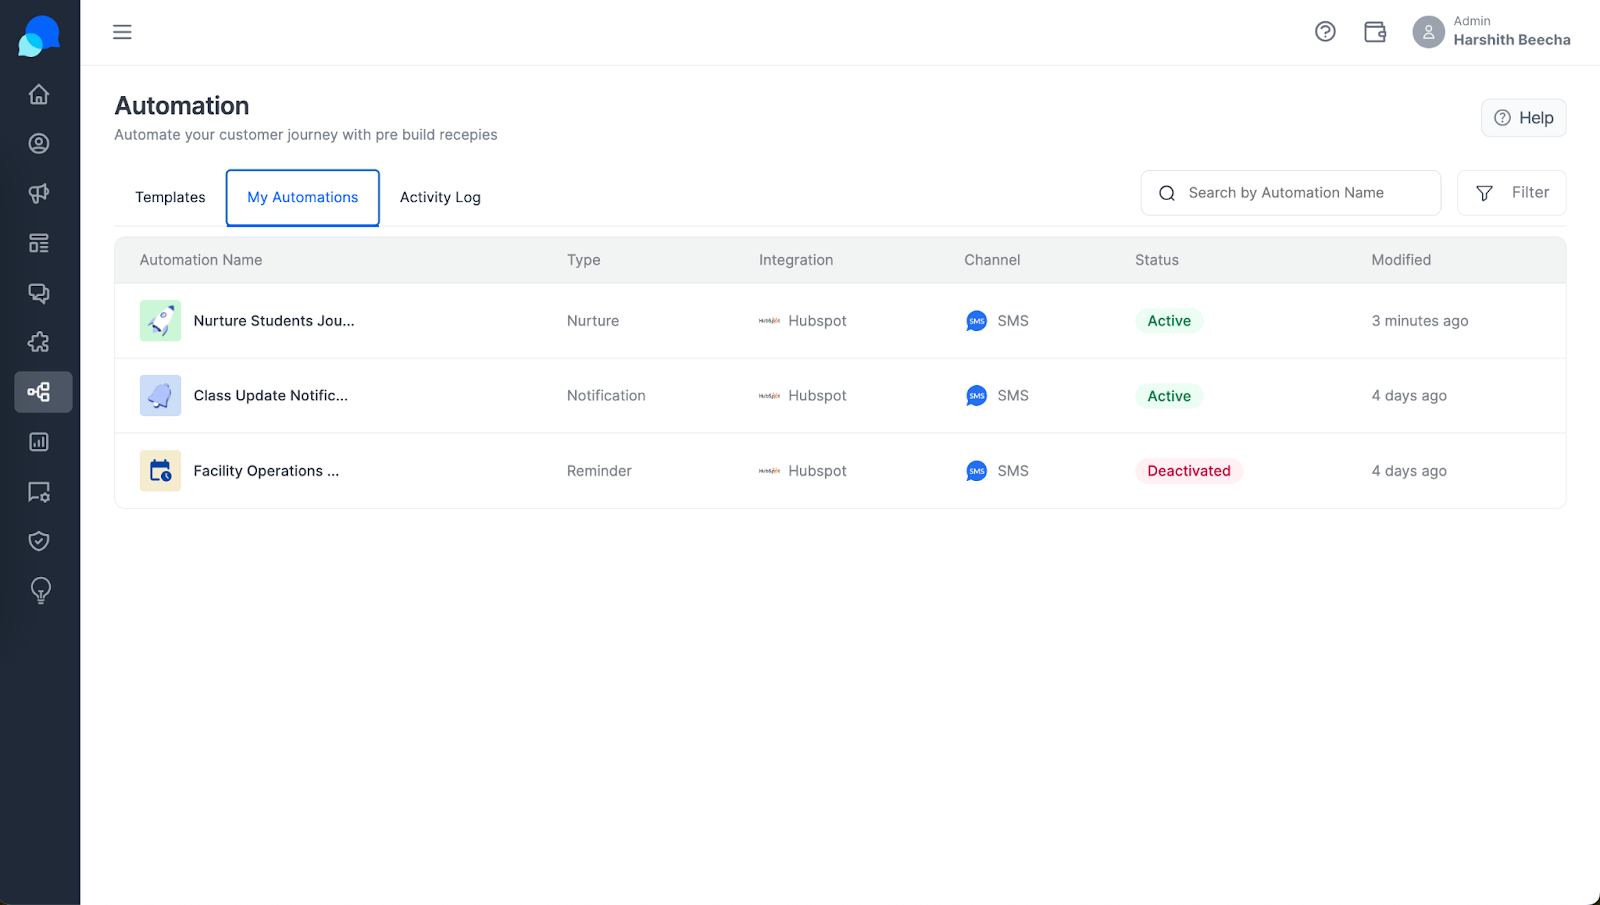Open the Templates layout icon in sidebar
The width and height of the screenshot is (1600, 905).
(39, 243)
